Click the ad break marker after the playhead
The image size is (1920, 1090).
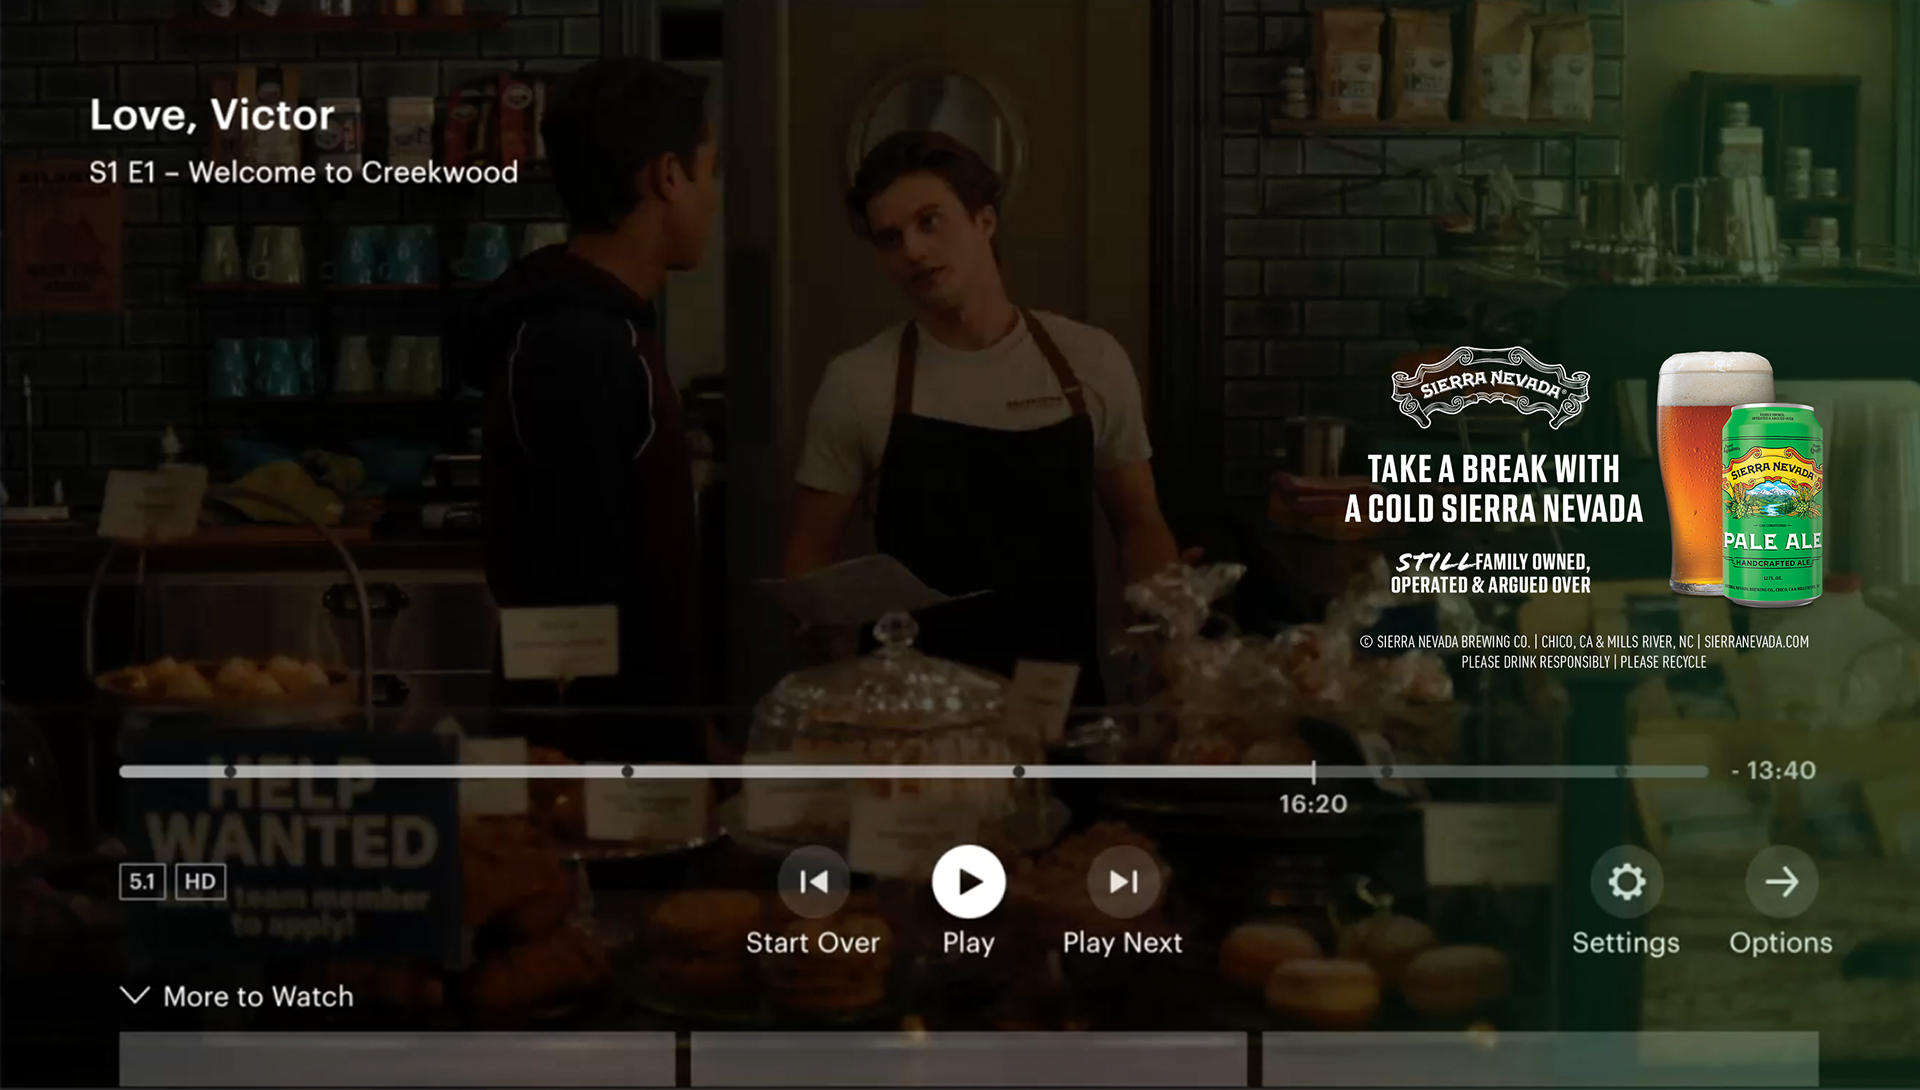[1386, 771]
